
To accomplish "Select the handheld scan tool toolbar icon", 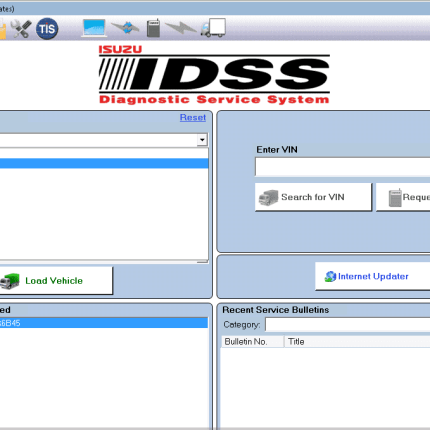I will tap(153, 28).
